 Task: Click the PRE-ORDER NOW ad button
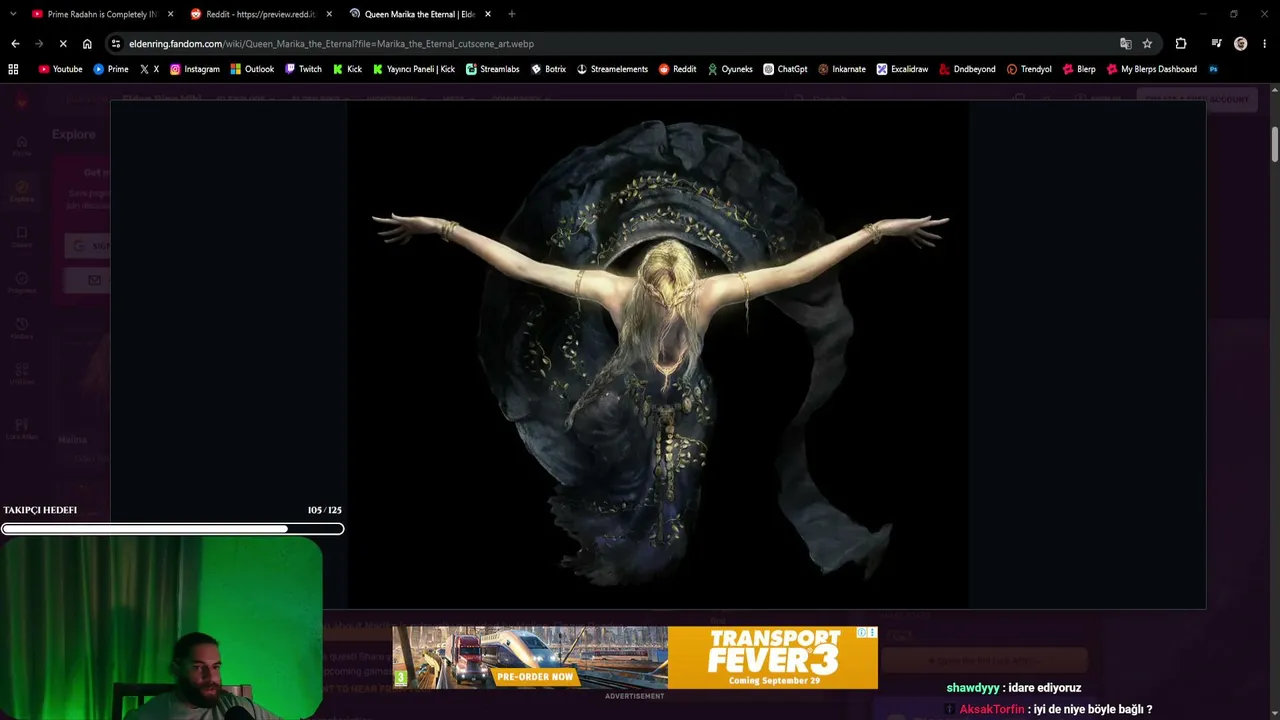(535, 677)
